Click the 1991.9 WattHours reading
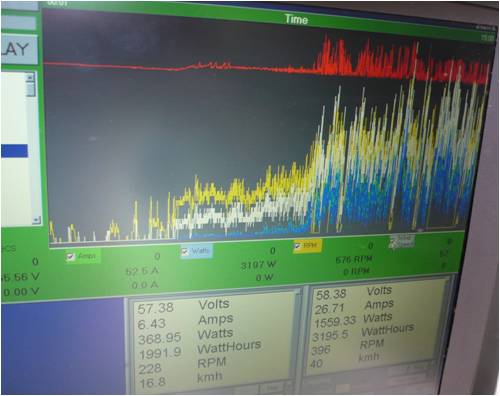Screen dimensions: 500x396 point(160,354)
